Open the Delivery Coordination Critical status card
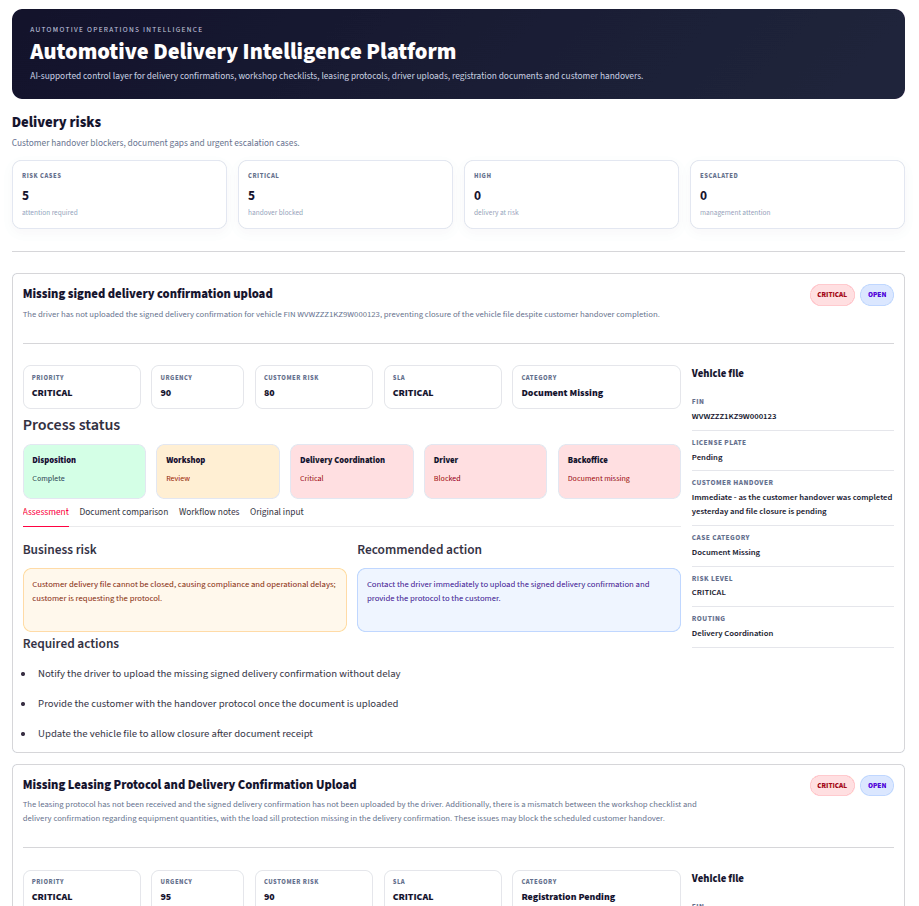Image resolution: width=919 pixels, height=906 pixels. pyautogui.click(x=352, y=471)
